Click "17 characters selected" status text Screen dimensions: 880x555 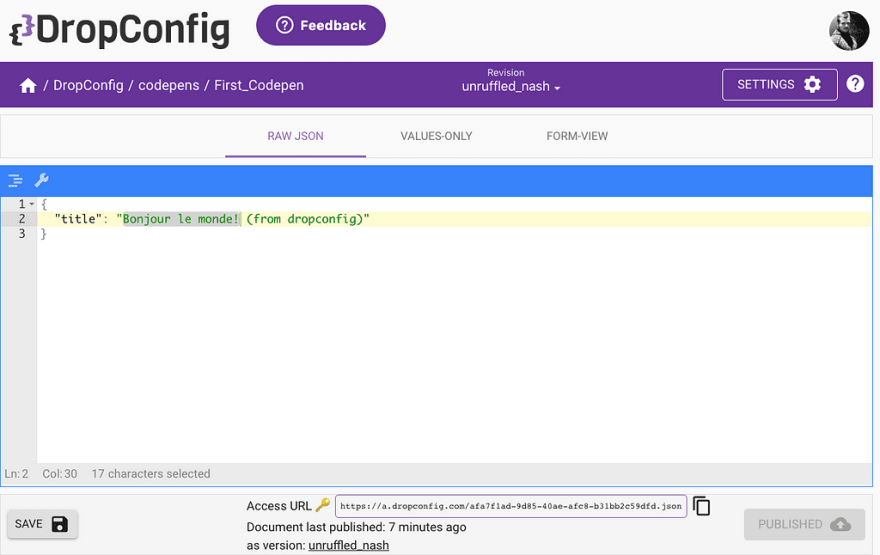coord(151,474)
